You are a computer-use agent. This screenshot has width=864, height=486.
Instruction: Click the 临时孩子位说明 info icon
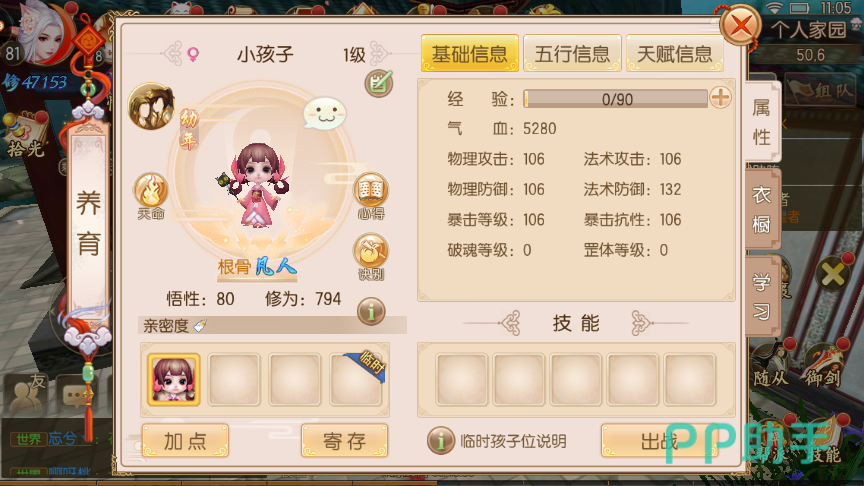pos(441,441)
